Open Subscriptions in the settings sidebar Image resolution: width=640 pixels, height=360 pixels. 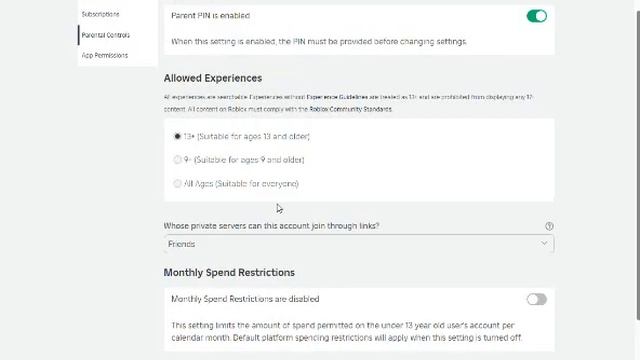coord(100,14)
